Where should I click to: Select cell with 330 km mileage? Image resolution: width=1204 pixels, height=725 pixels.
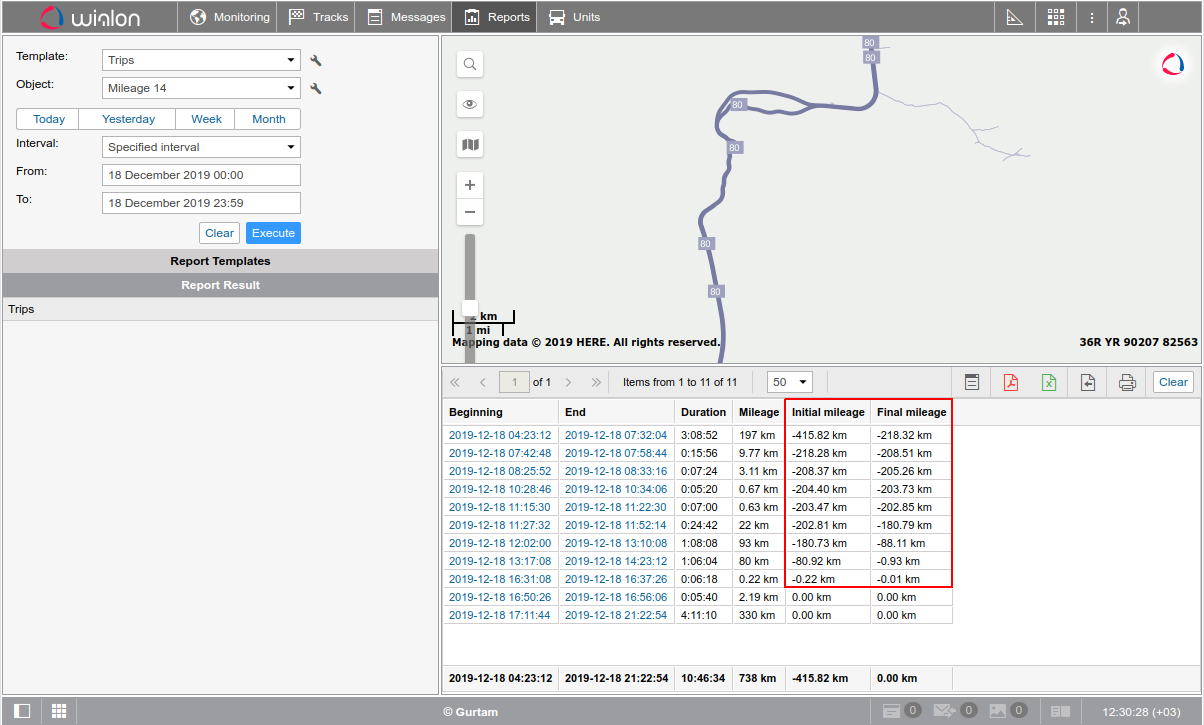[759, 615]
